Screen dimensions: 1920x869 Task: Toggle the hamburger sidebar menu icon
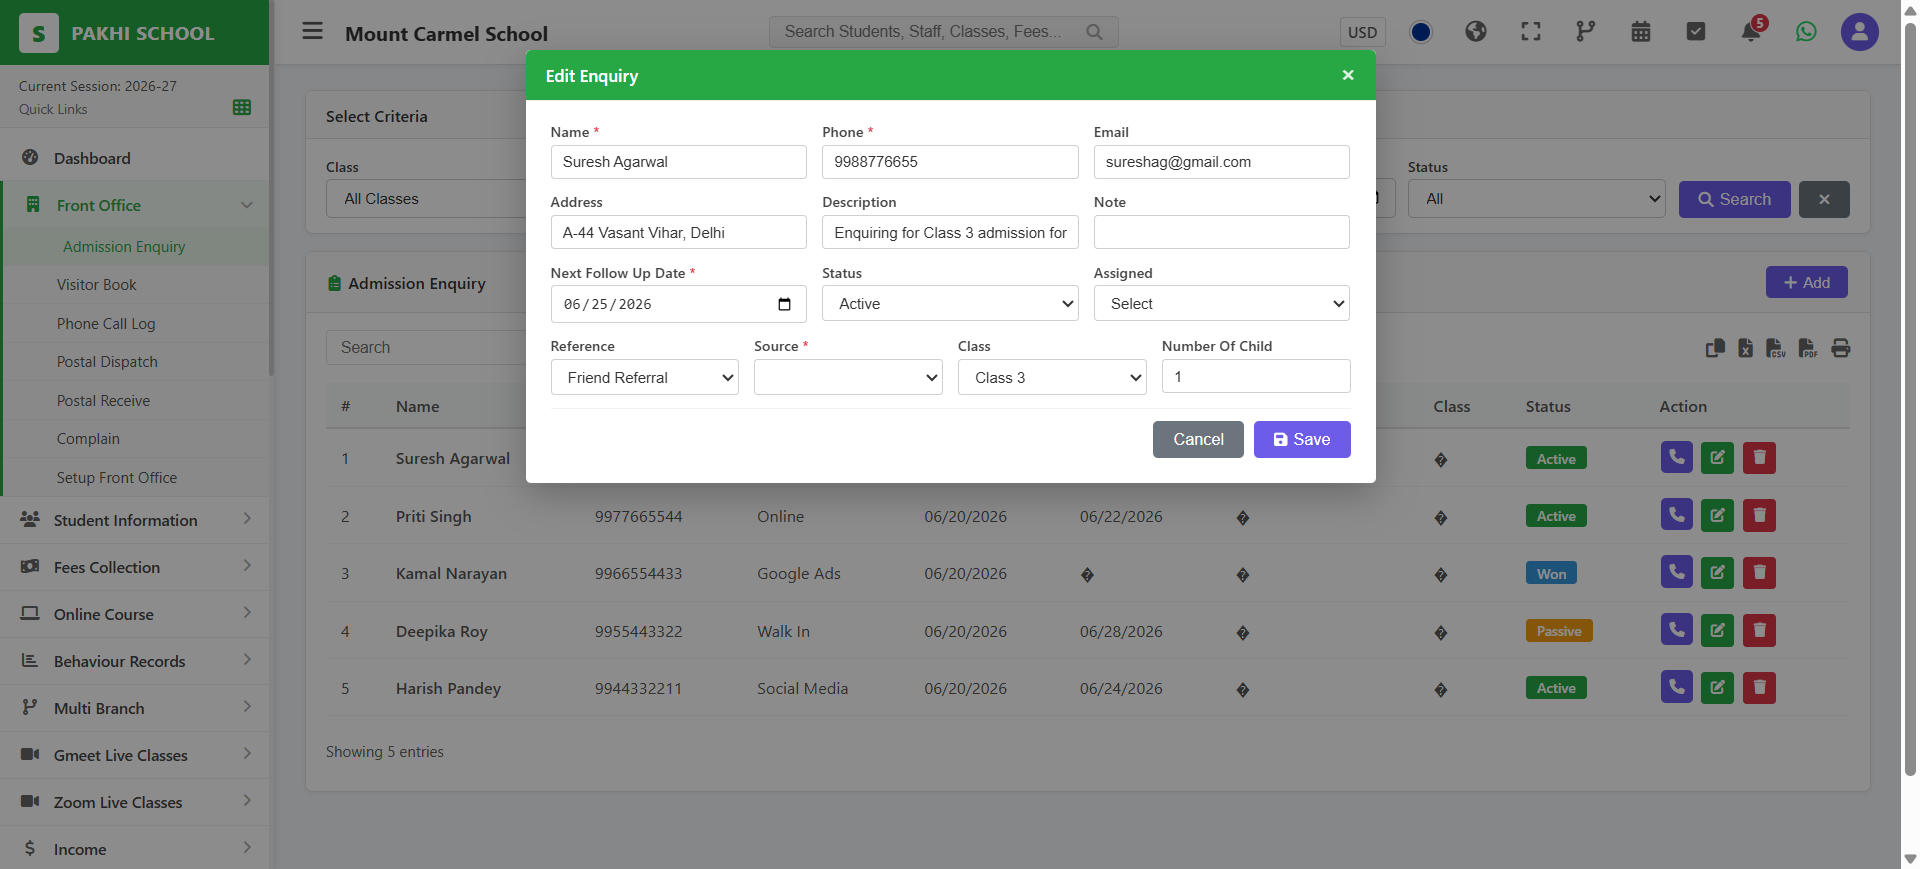[313, 31]
